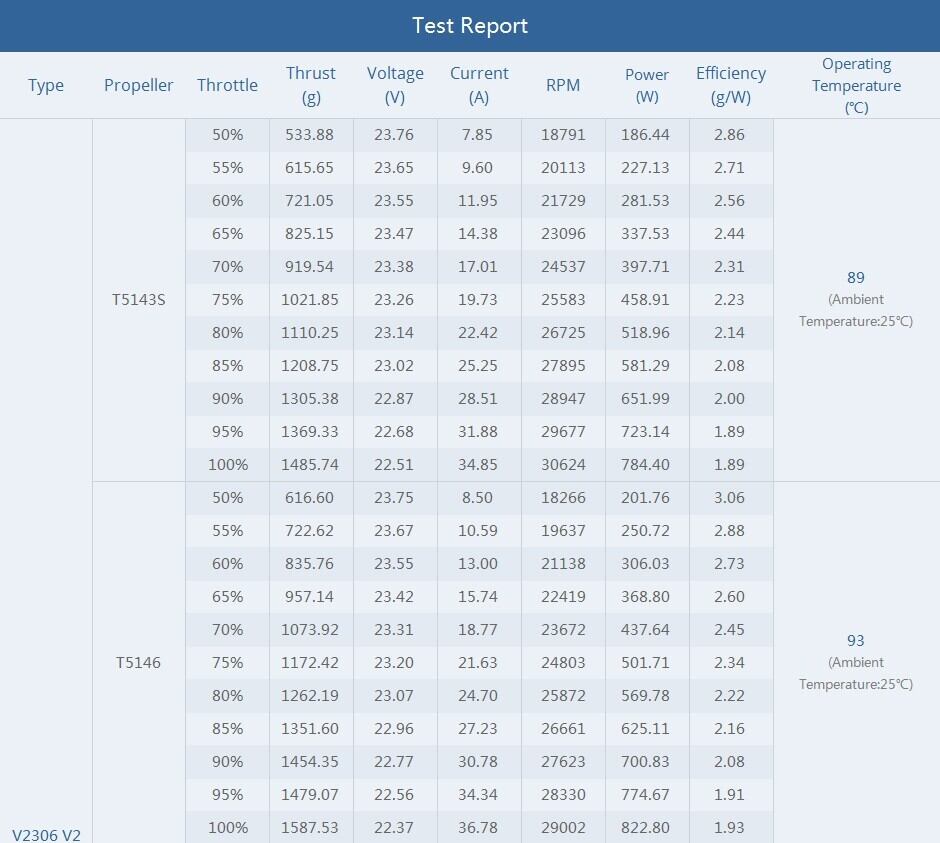Click the Power (W) header
940x843 pixels.
647,85
